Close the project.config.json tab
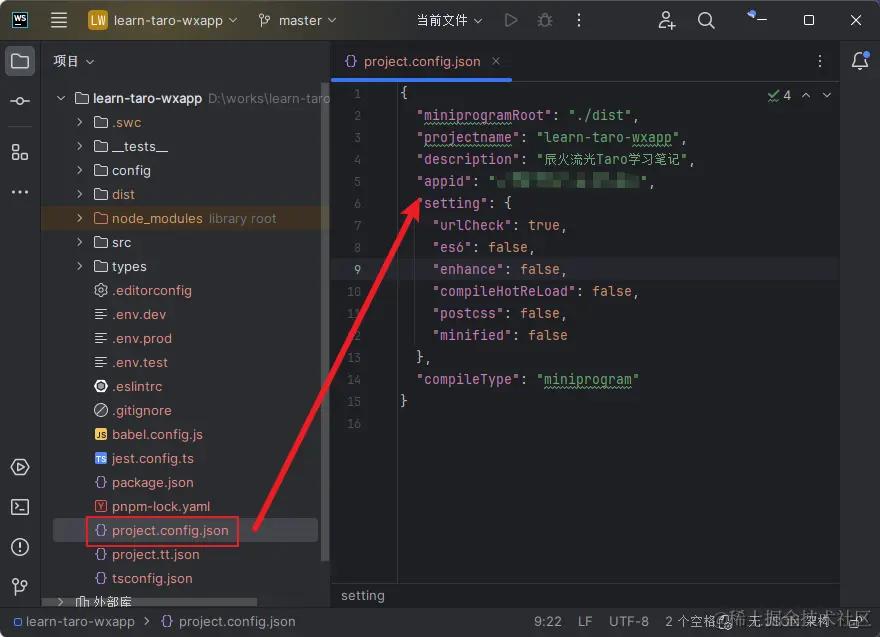 tap(496, 61)
